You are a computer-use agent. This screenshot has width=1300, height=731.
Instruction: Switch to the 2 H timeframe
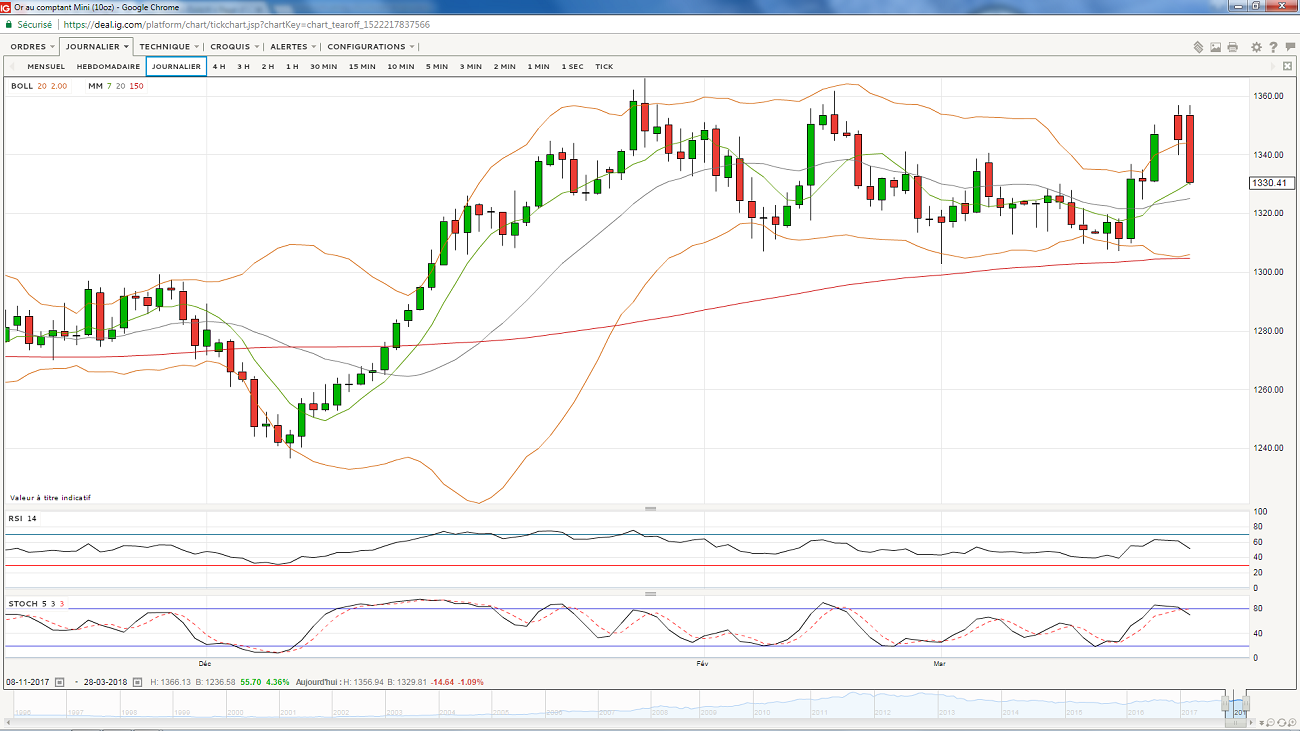click(268, 67)
